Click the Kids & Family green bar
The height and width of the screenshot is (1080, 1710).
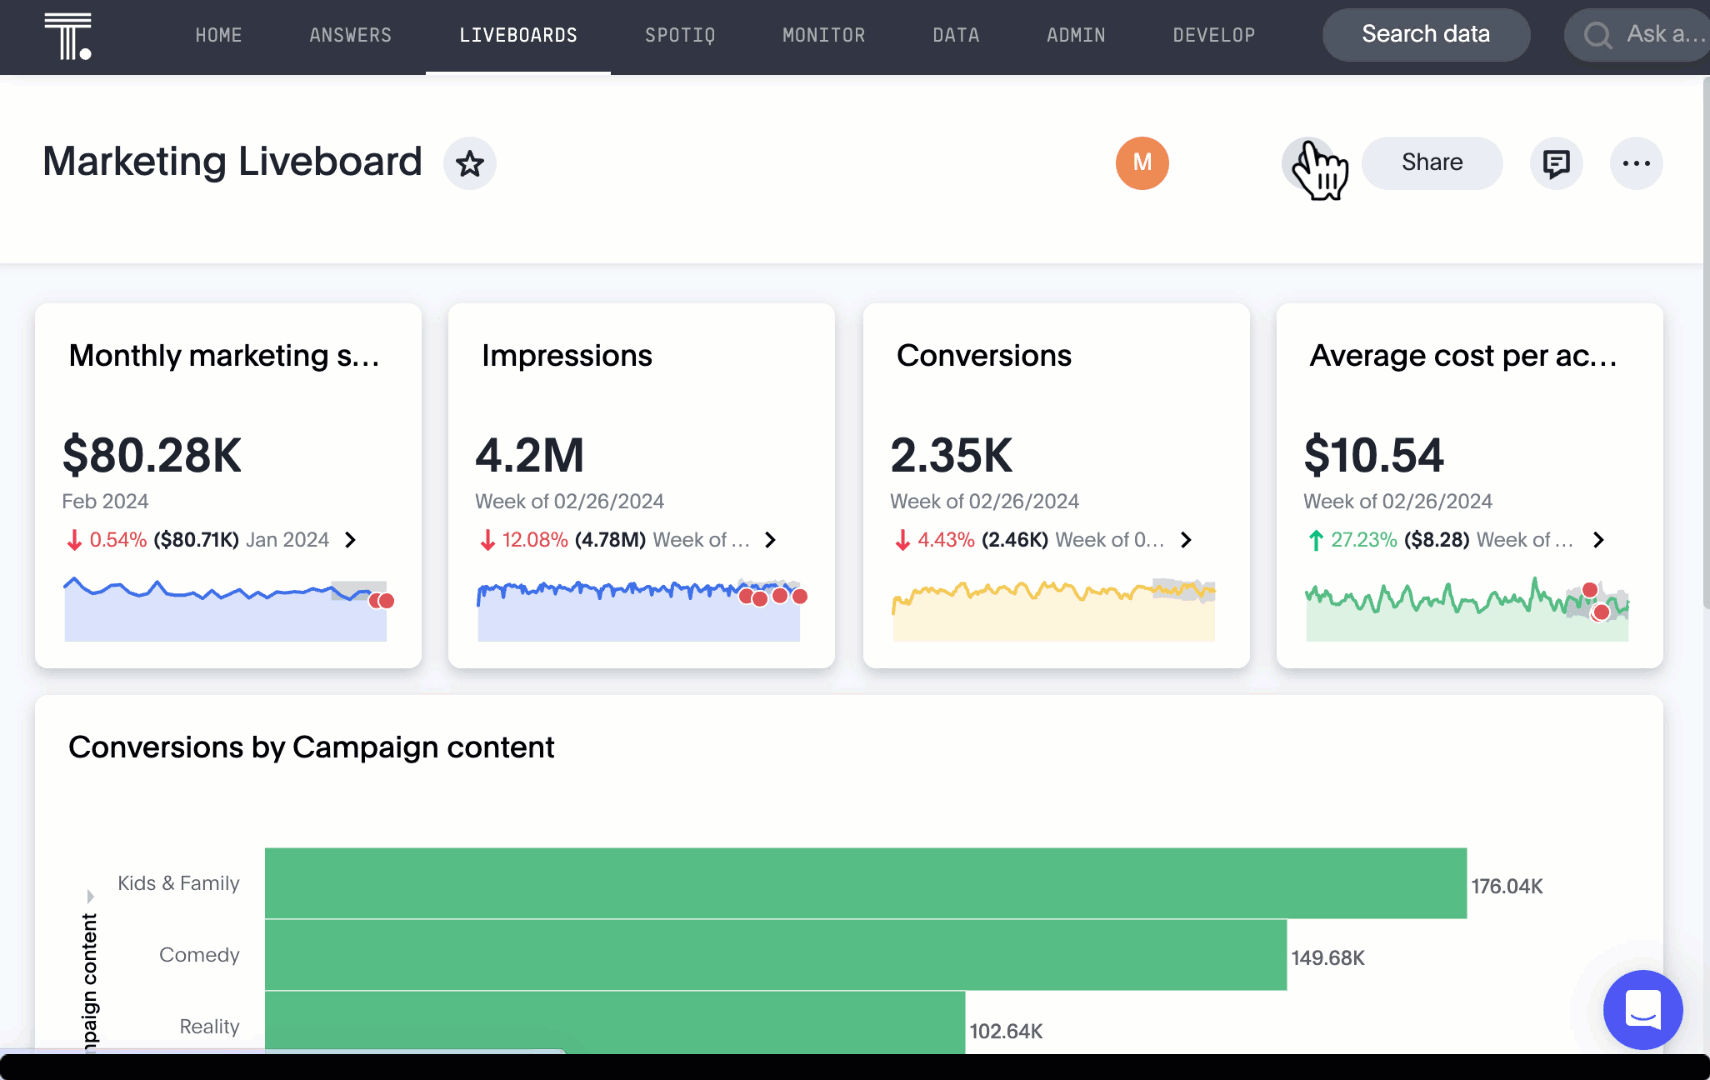(865, 883)
